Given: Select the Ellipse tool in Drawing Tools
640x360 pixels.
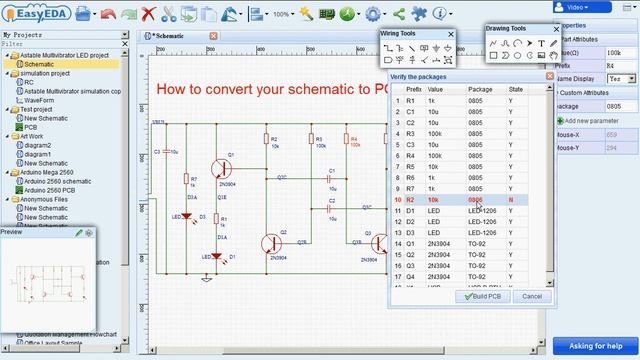Looking at the screenshot, I should pyautogui.click(x=517, y=55).
